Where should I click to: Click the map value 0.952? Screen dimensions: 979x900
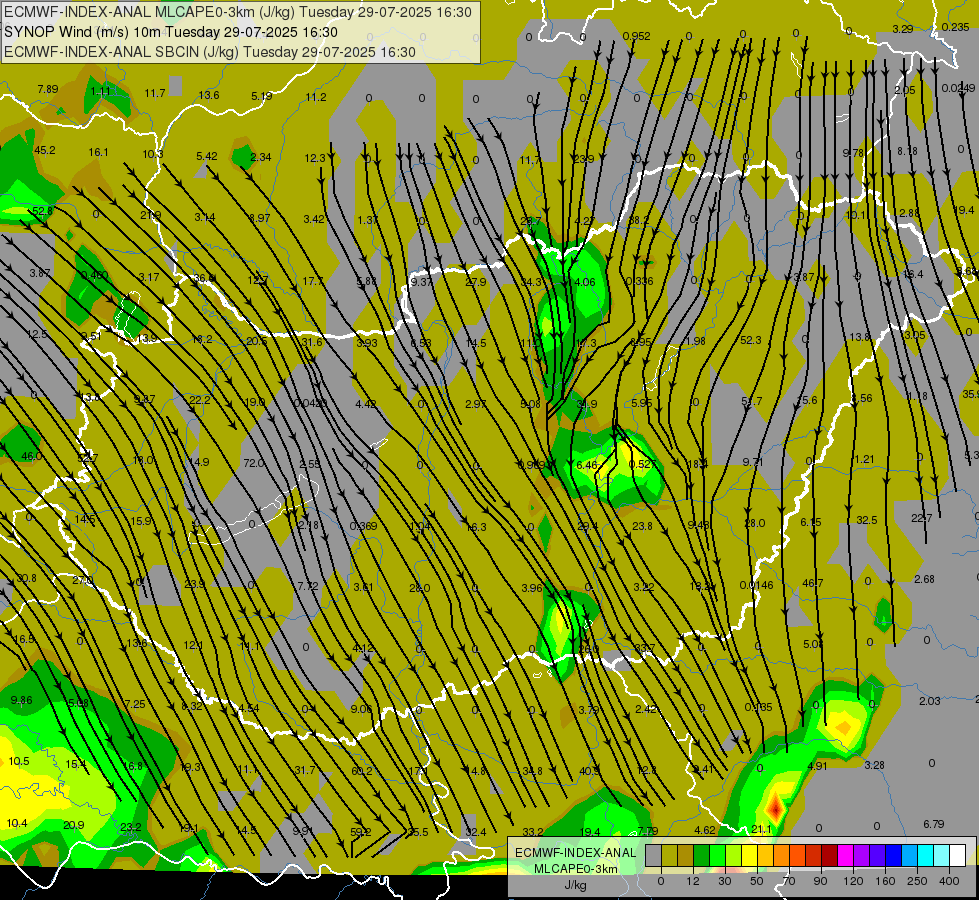[636, 36]
